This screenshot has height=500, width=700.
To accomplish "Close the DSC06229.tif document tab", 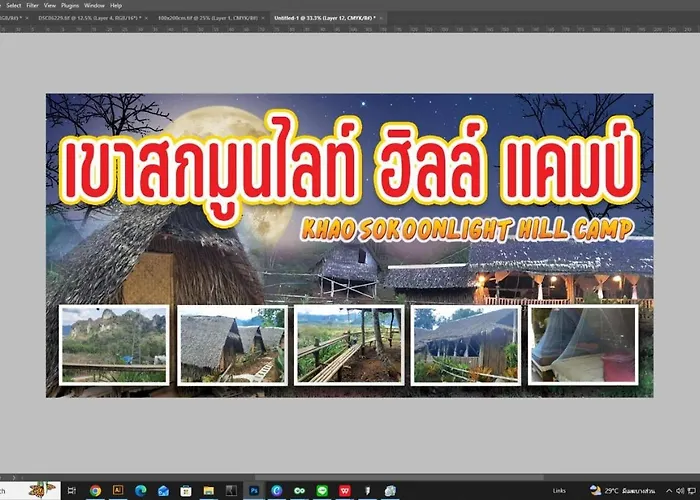I will pyautogui.click(x=146, y=18).
